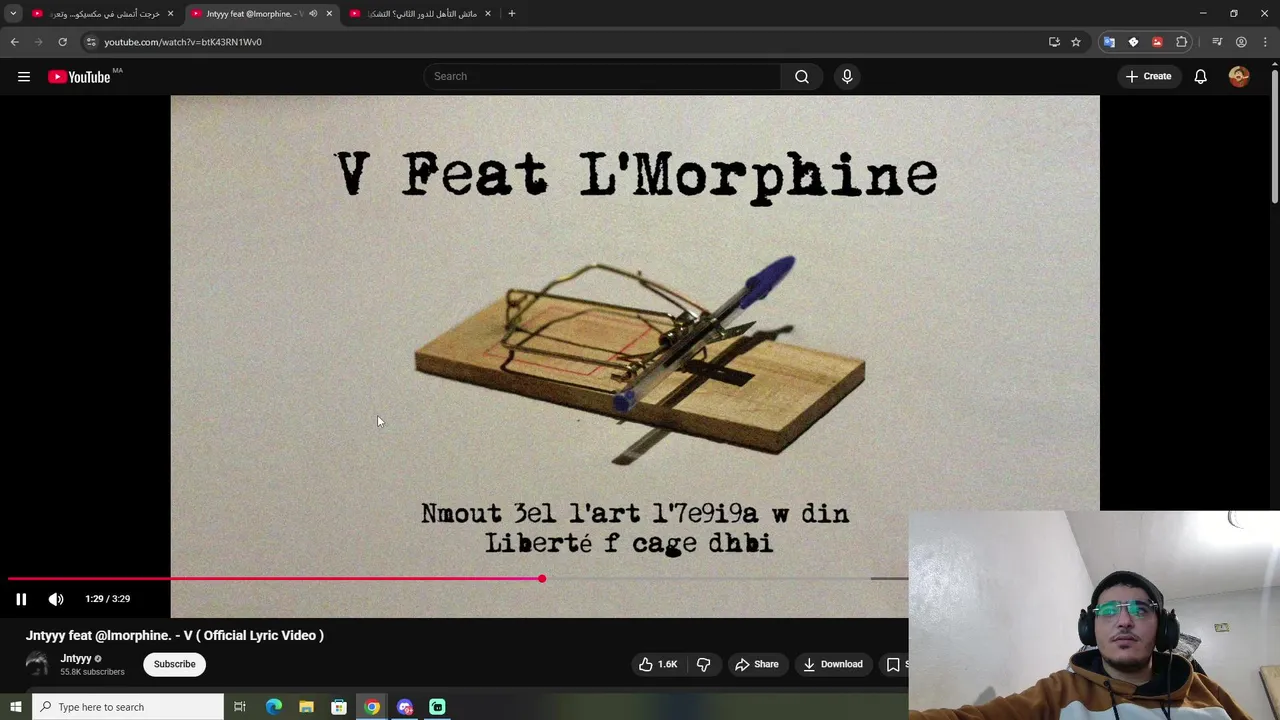Open File Explorer from the taskbar
The width and height of the screenshot is (1280, 720).
(306, 707)
